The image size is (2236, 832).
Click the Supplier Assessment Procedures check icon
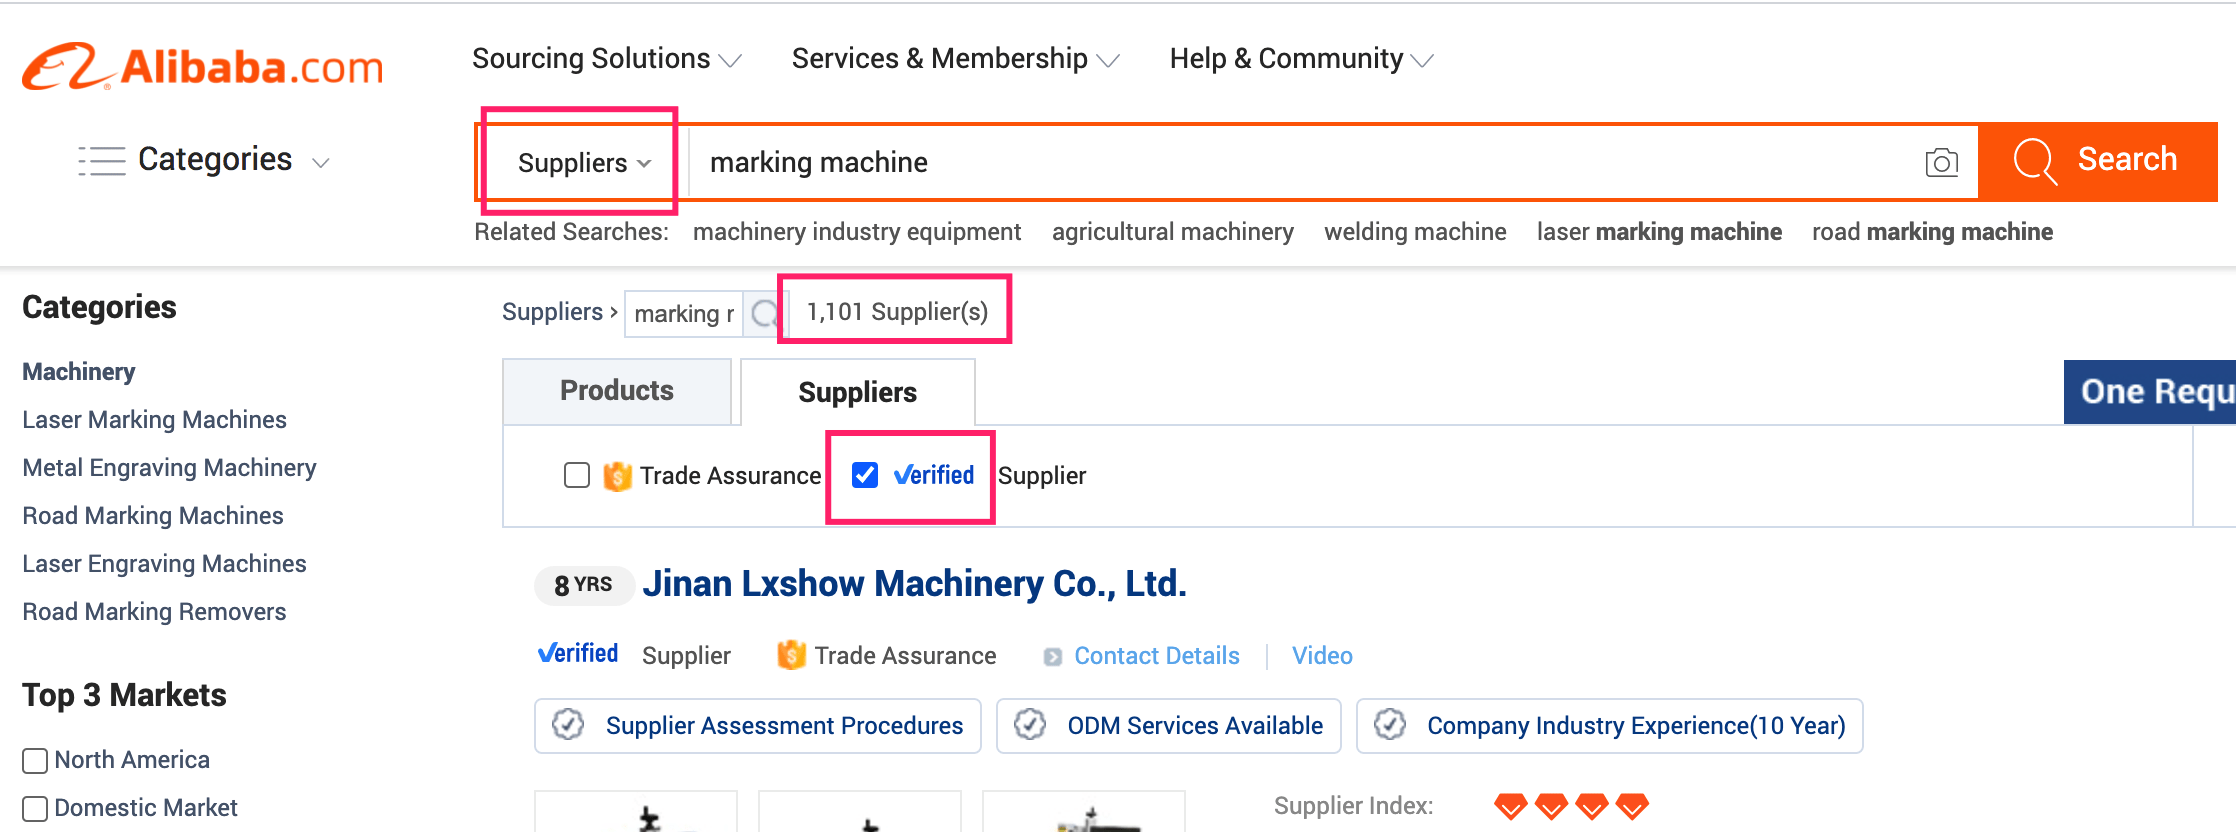click(x=569, y=725)
